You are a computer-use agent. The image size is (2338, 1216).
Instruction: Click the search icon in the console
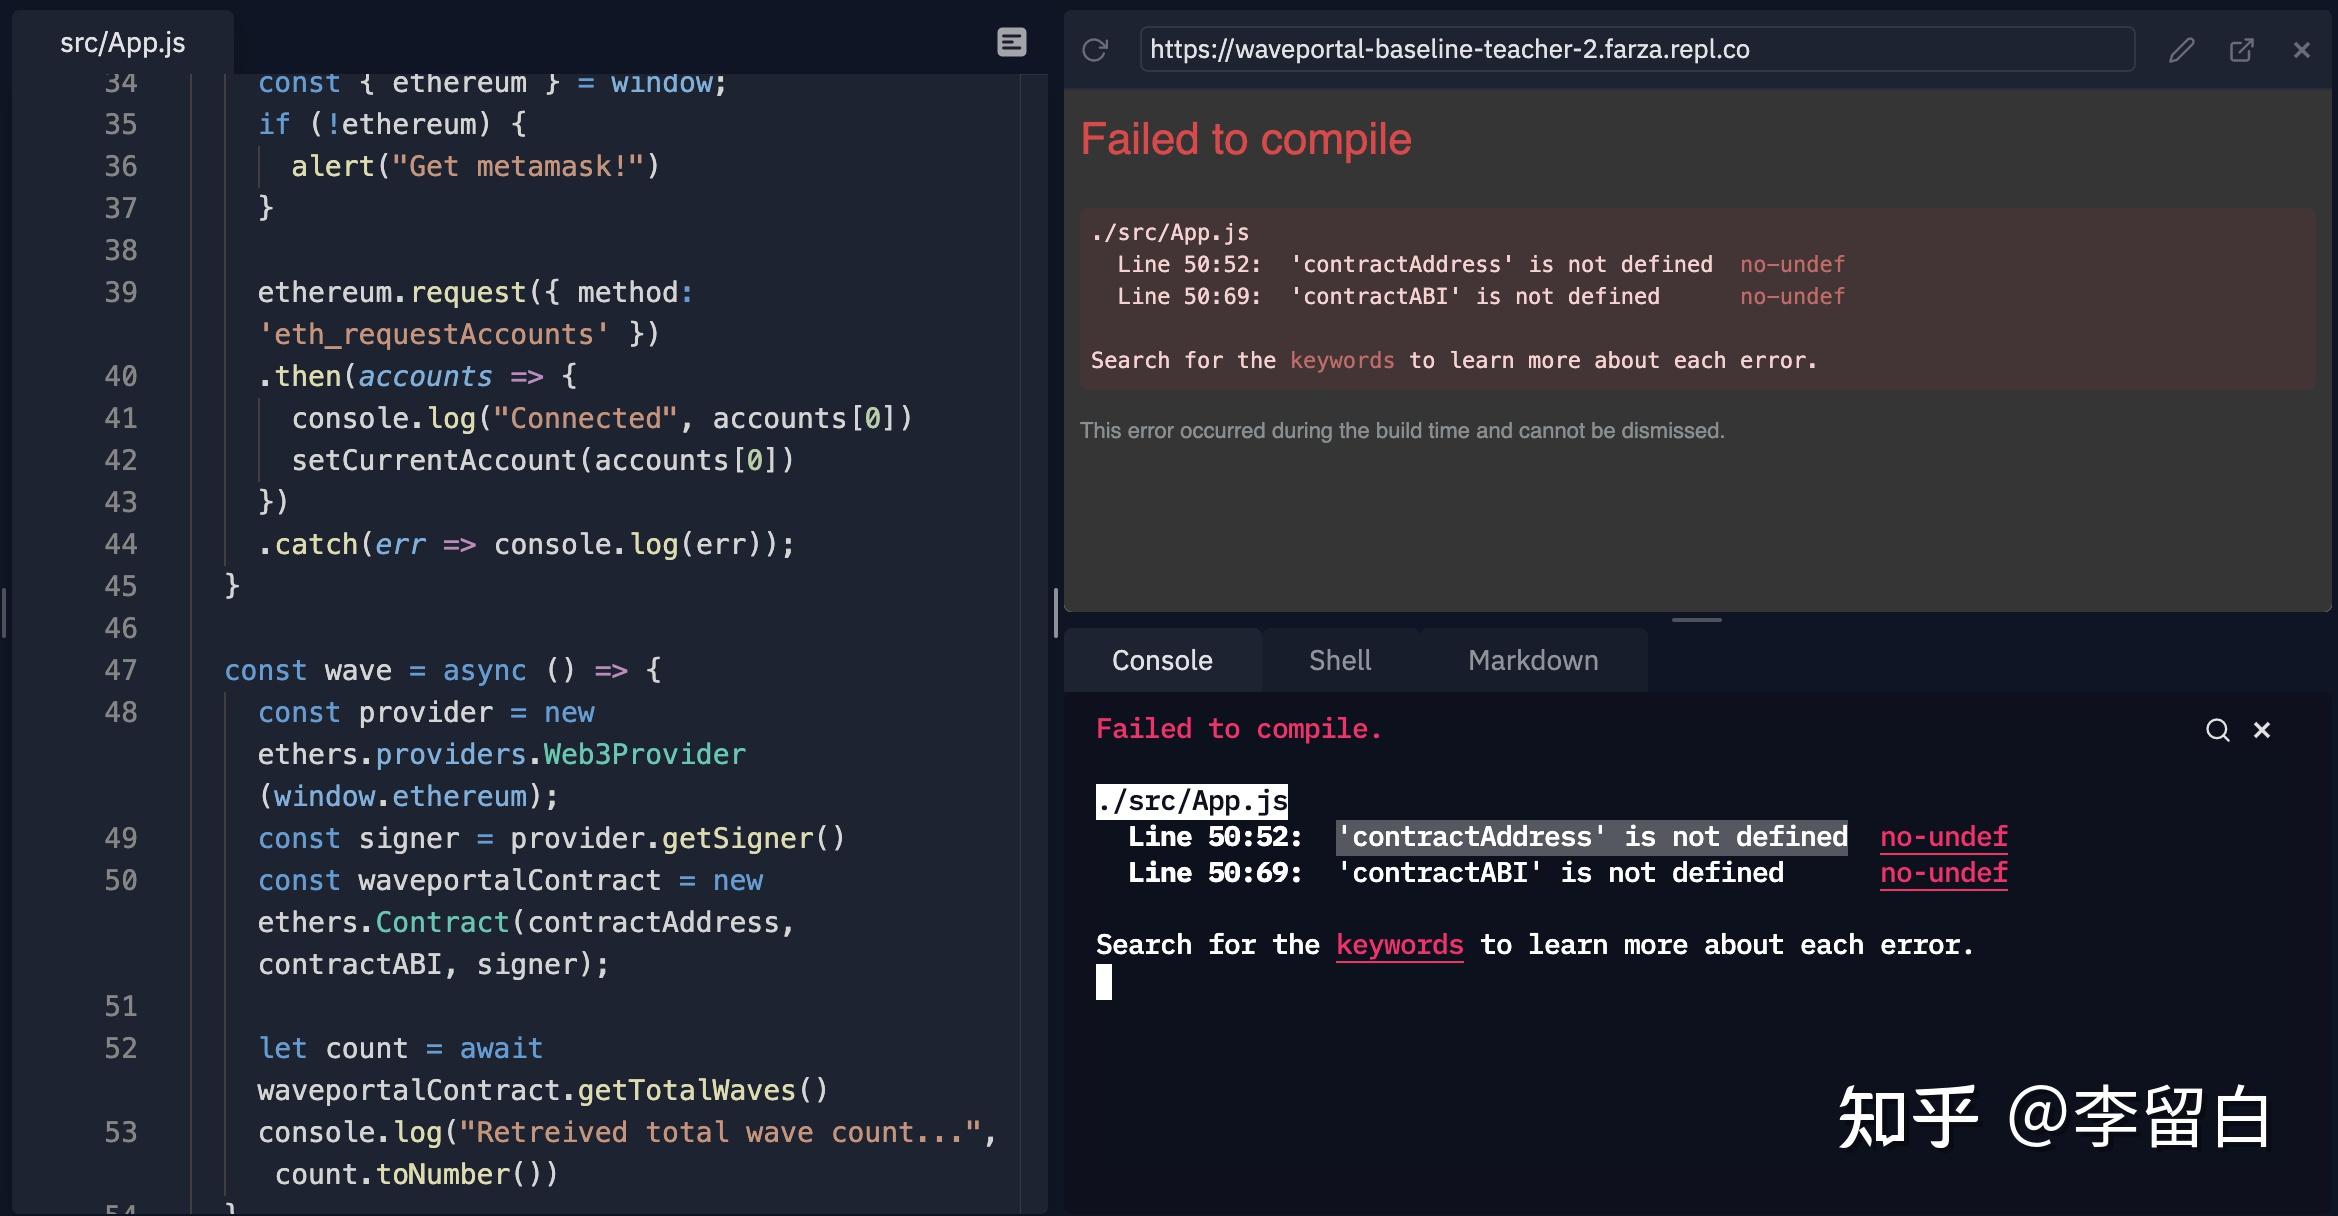[2218, 730]
